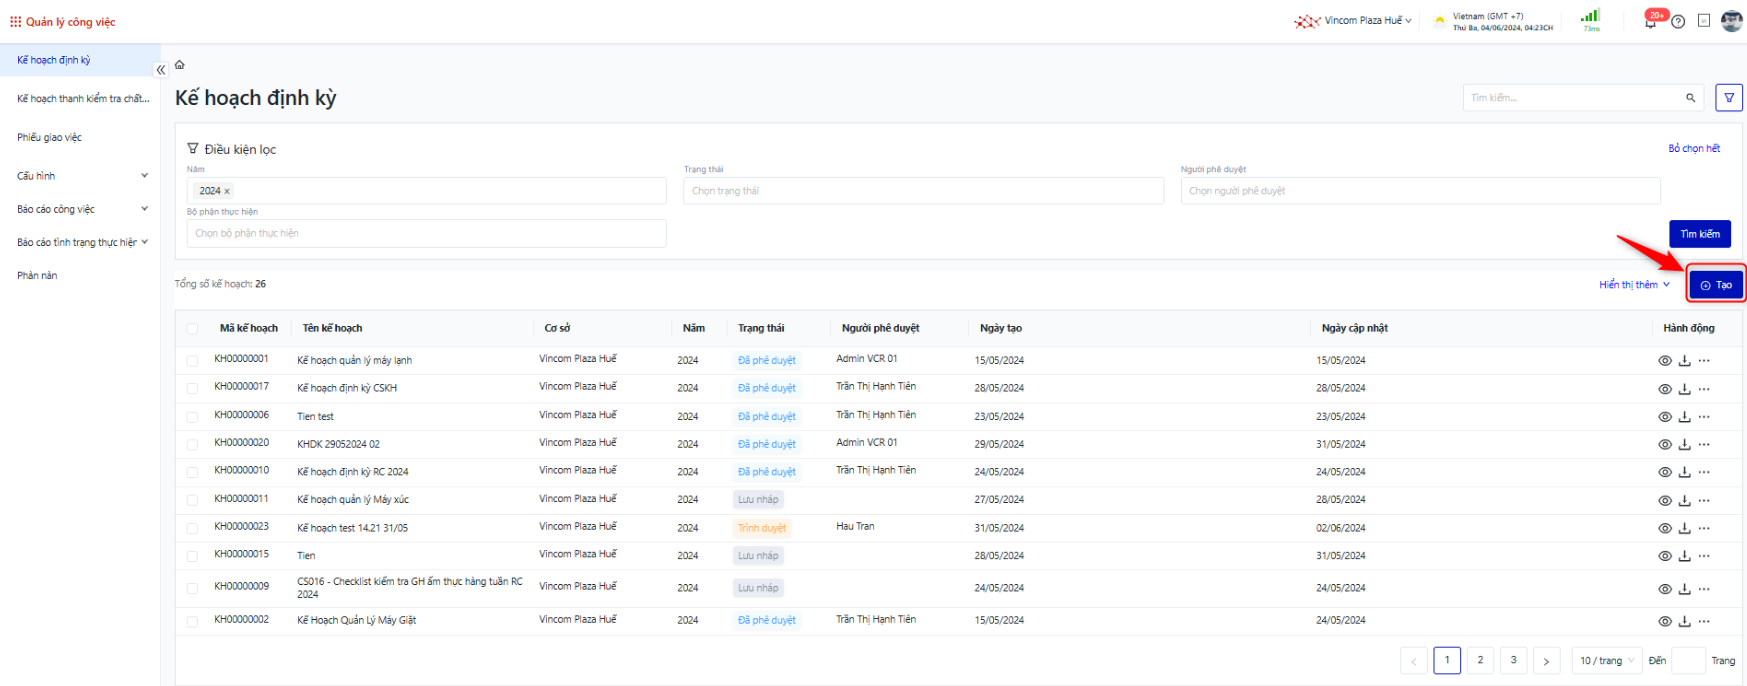This screenshot has height=686, width=1747.
Task: Open Phiếu giao việc in the sidebar
Action: (50, 138)
